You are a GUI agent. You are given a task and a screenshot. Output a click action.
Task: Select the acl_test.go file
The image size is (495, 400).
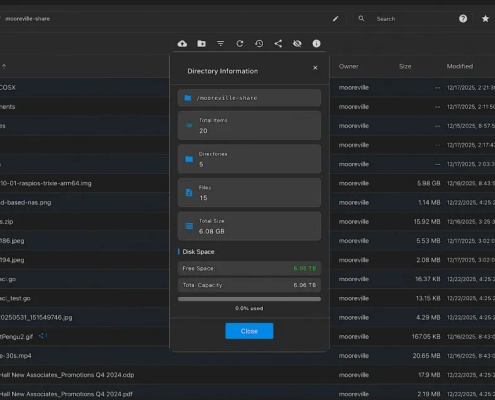(15, 298)
